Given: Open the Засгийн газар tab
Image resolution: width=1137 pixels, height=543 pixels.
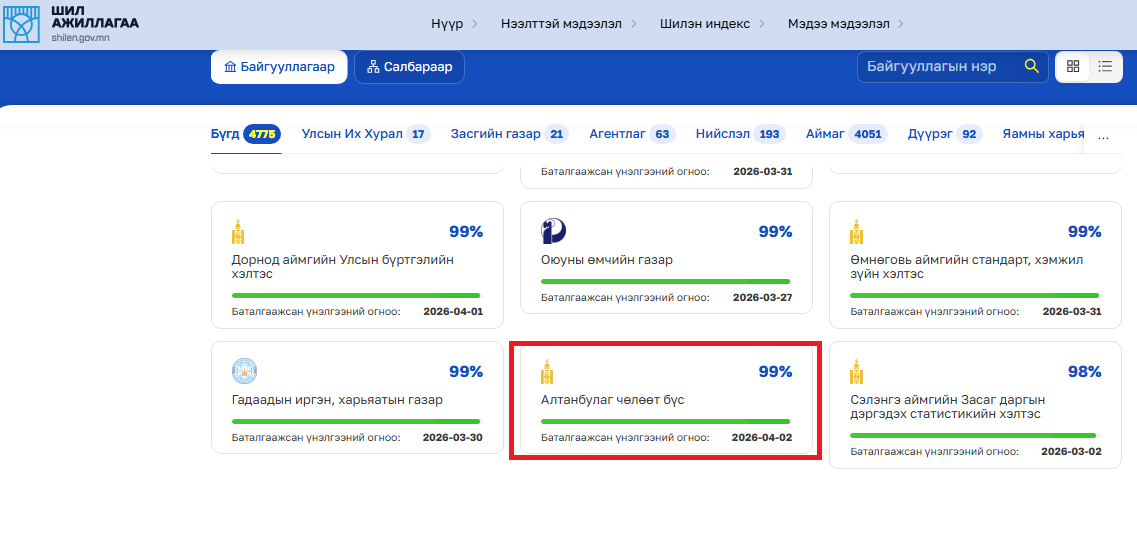Looking at the screenshot, I should pyautogui.click(x=495, y=134).
